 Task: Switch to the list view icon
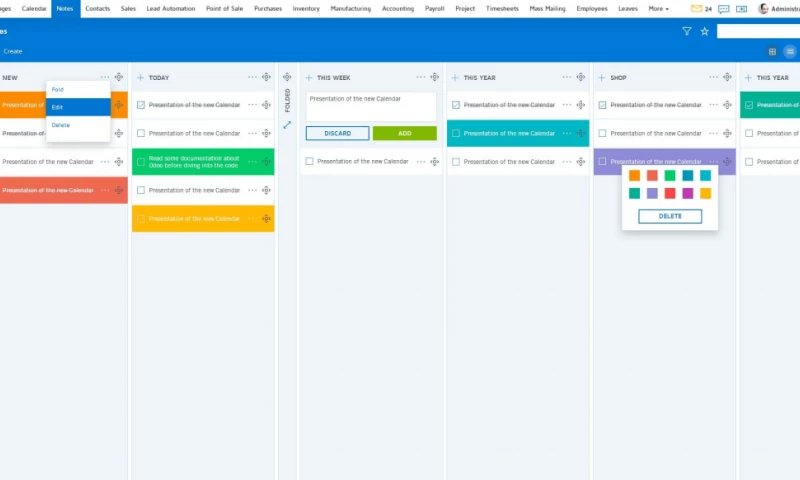[790, 51]
